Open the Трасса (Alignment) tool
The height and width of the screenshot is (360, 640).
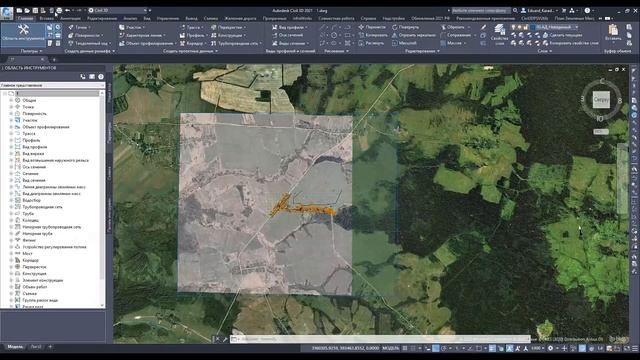click(x=191, y=27)
